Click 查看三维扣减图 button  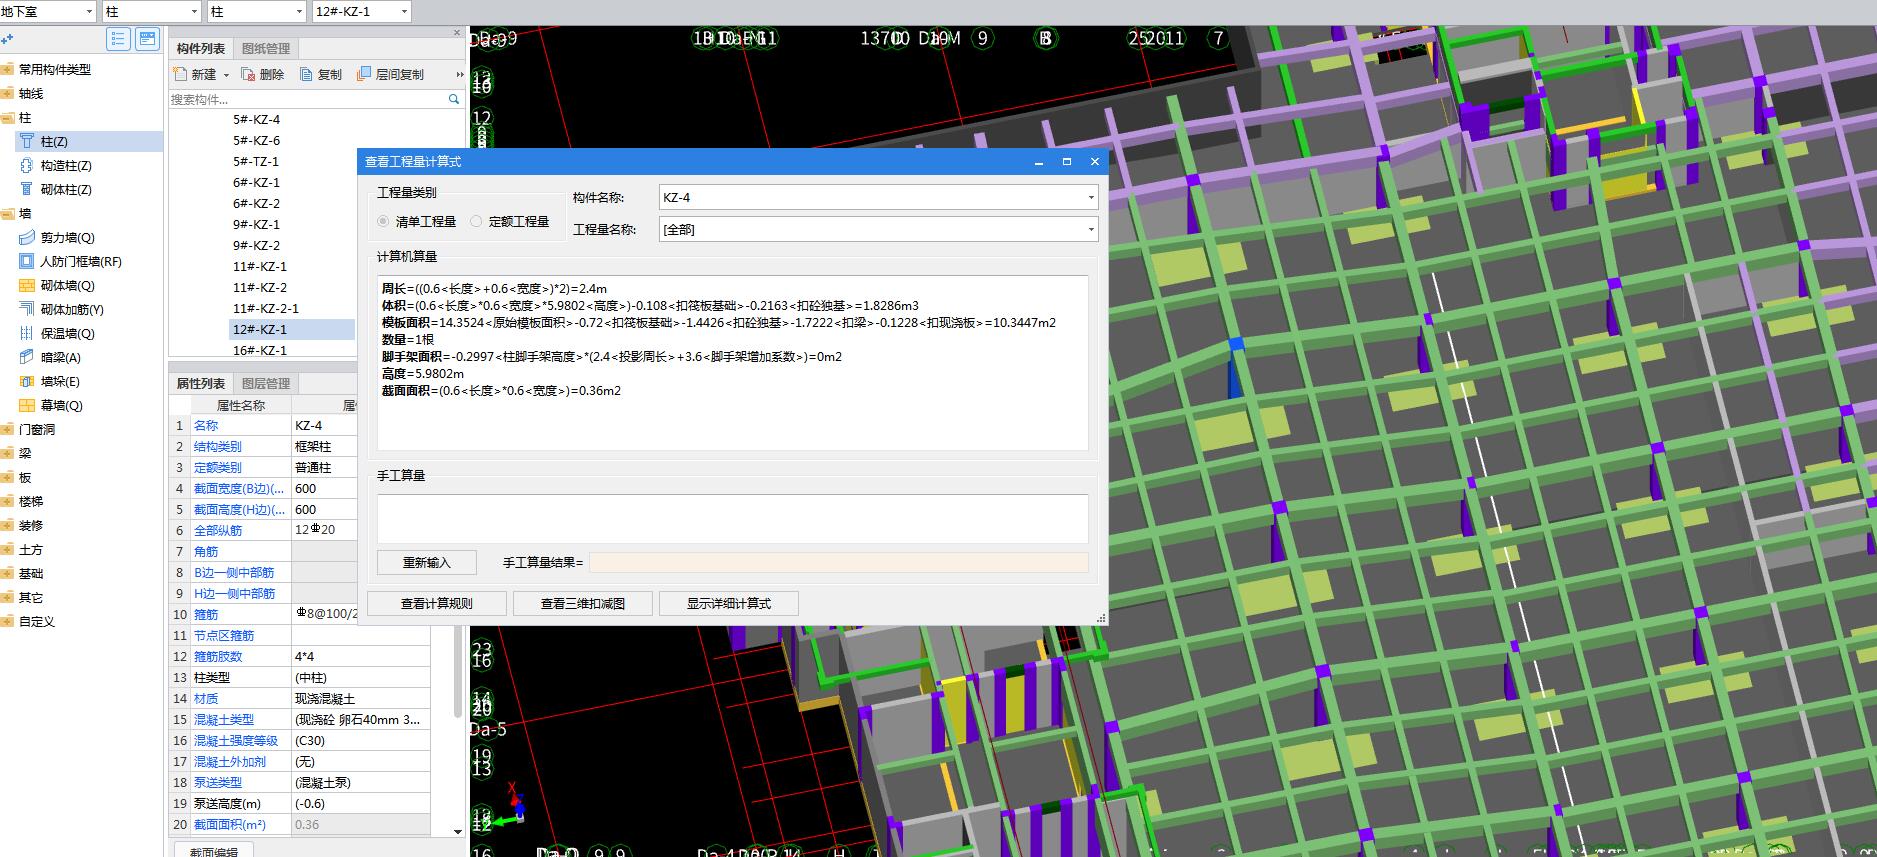pyautogui.click(x=583, y=604)
